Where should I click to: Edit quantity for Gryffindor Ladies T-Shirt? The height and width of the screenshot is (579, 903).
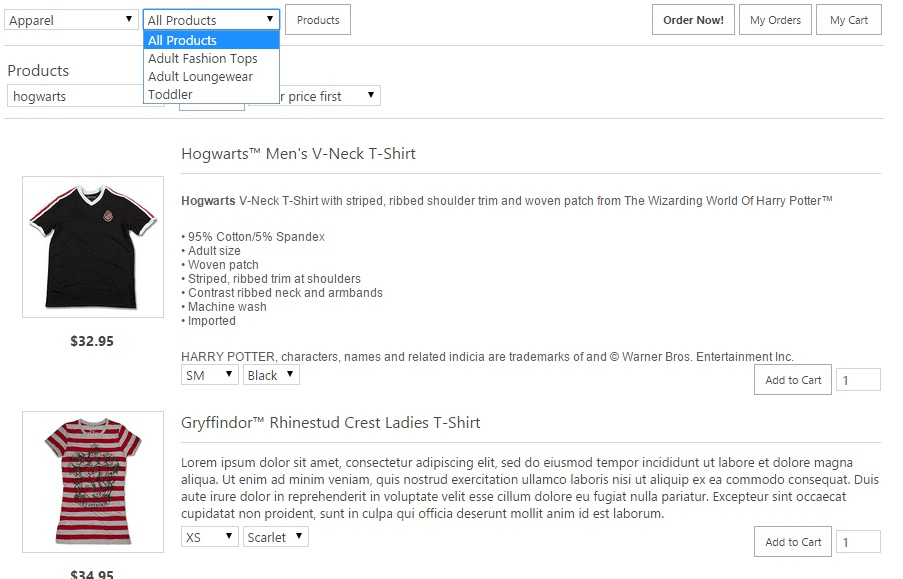[x=858, y=542]
